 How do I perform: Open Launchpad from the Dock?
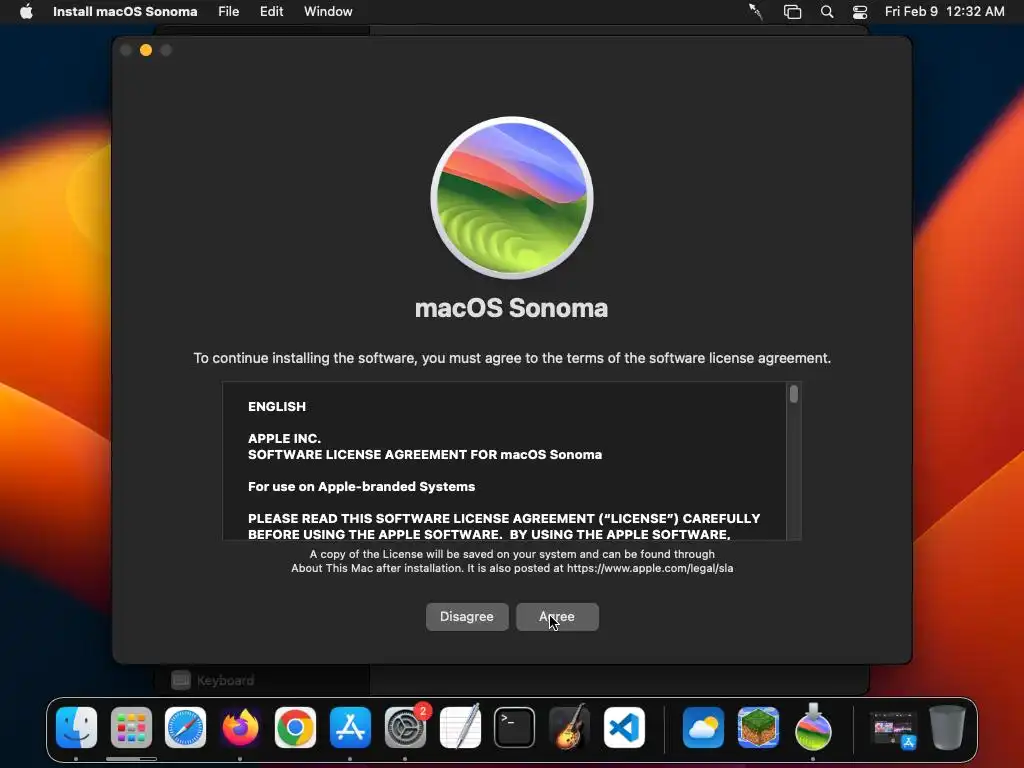point(131,727)
